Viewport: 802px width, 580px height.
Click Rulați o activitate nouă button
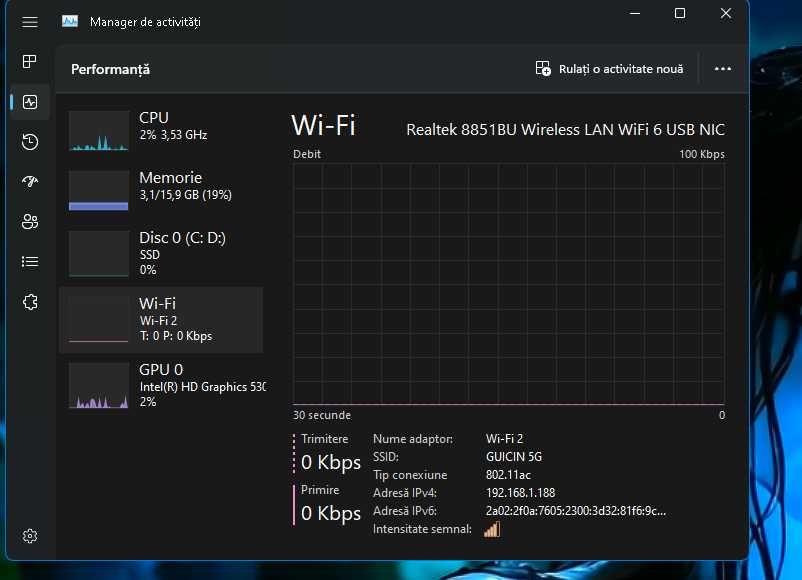point(609,69)
